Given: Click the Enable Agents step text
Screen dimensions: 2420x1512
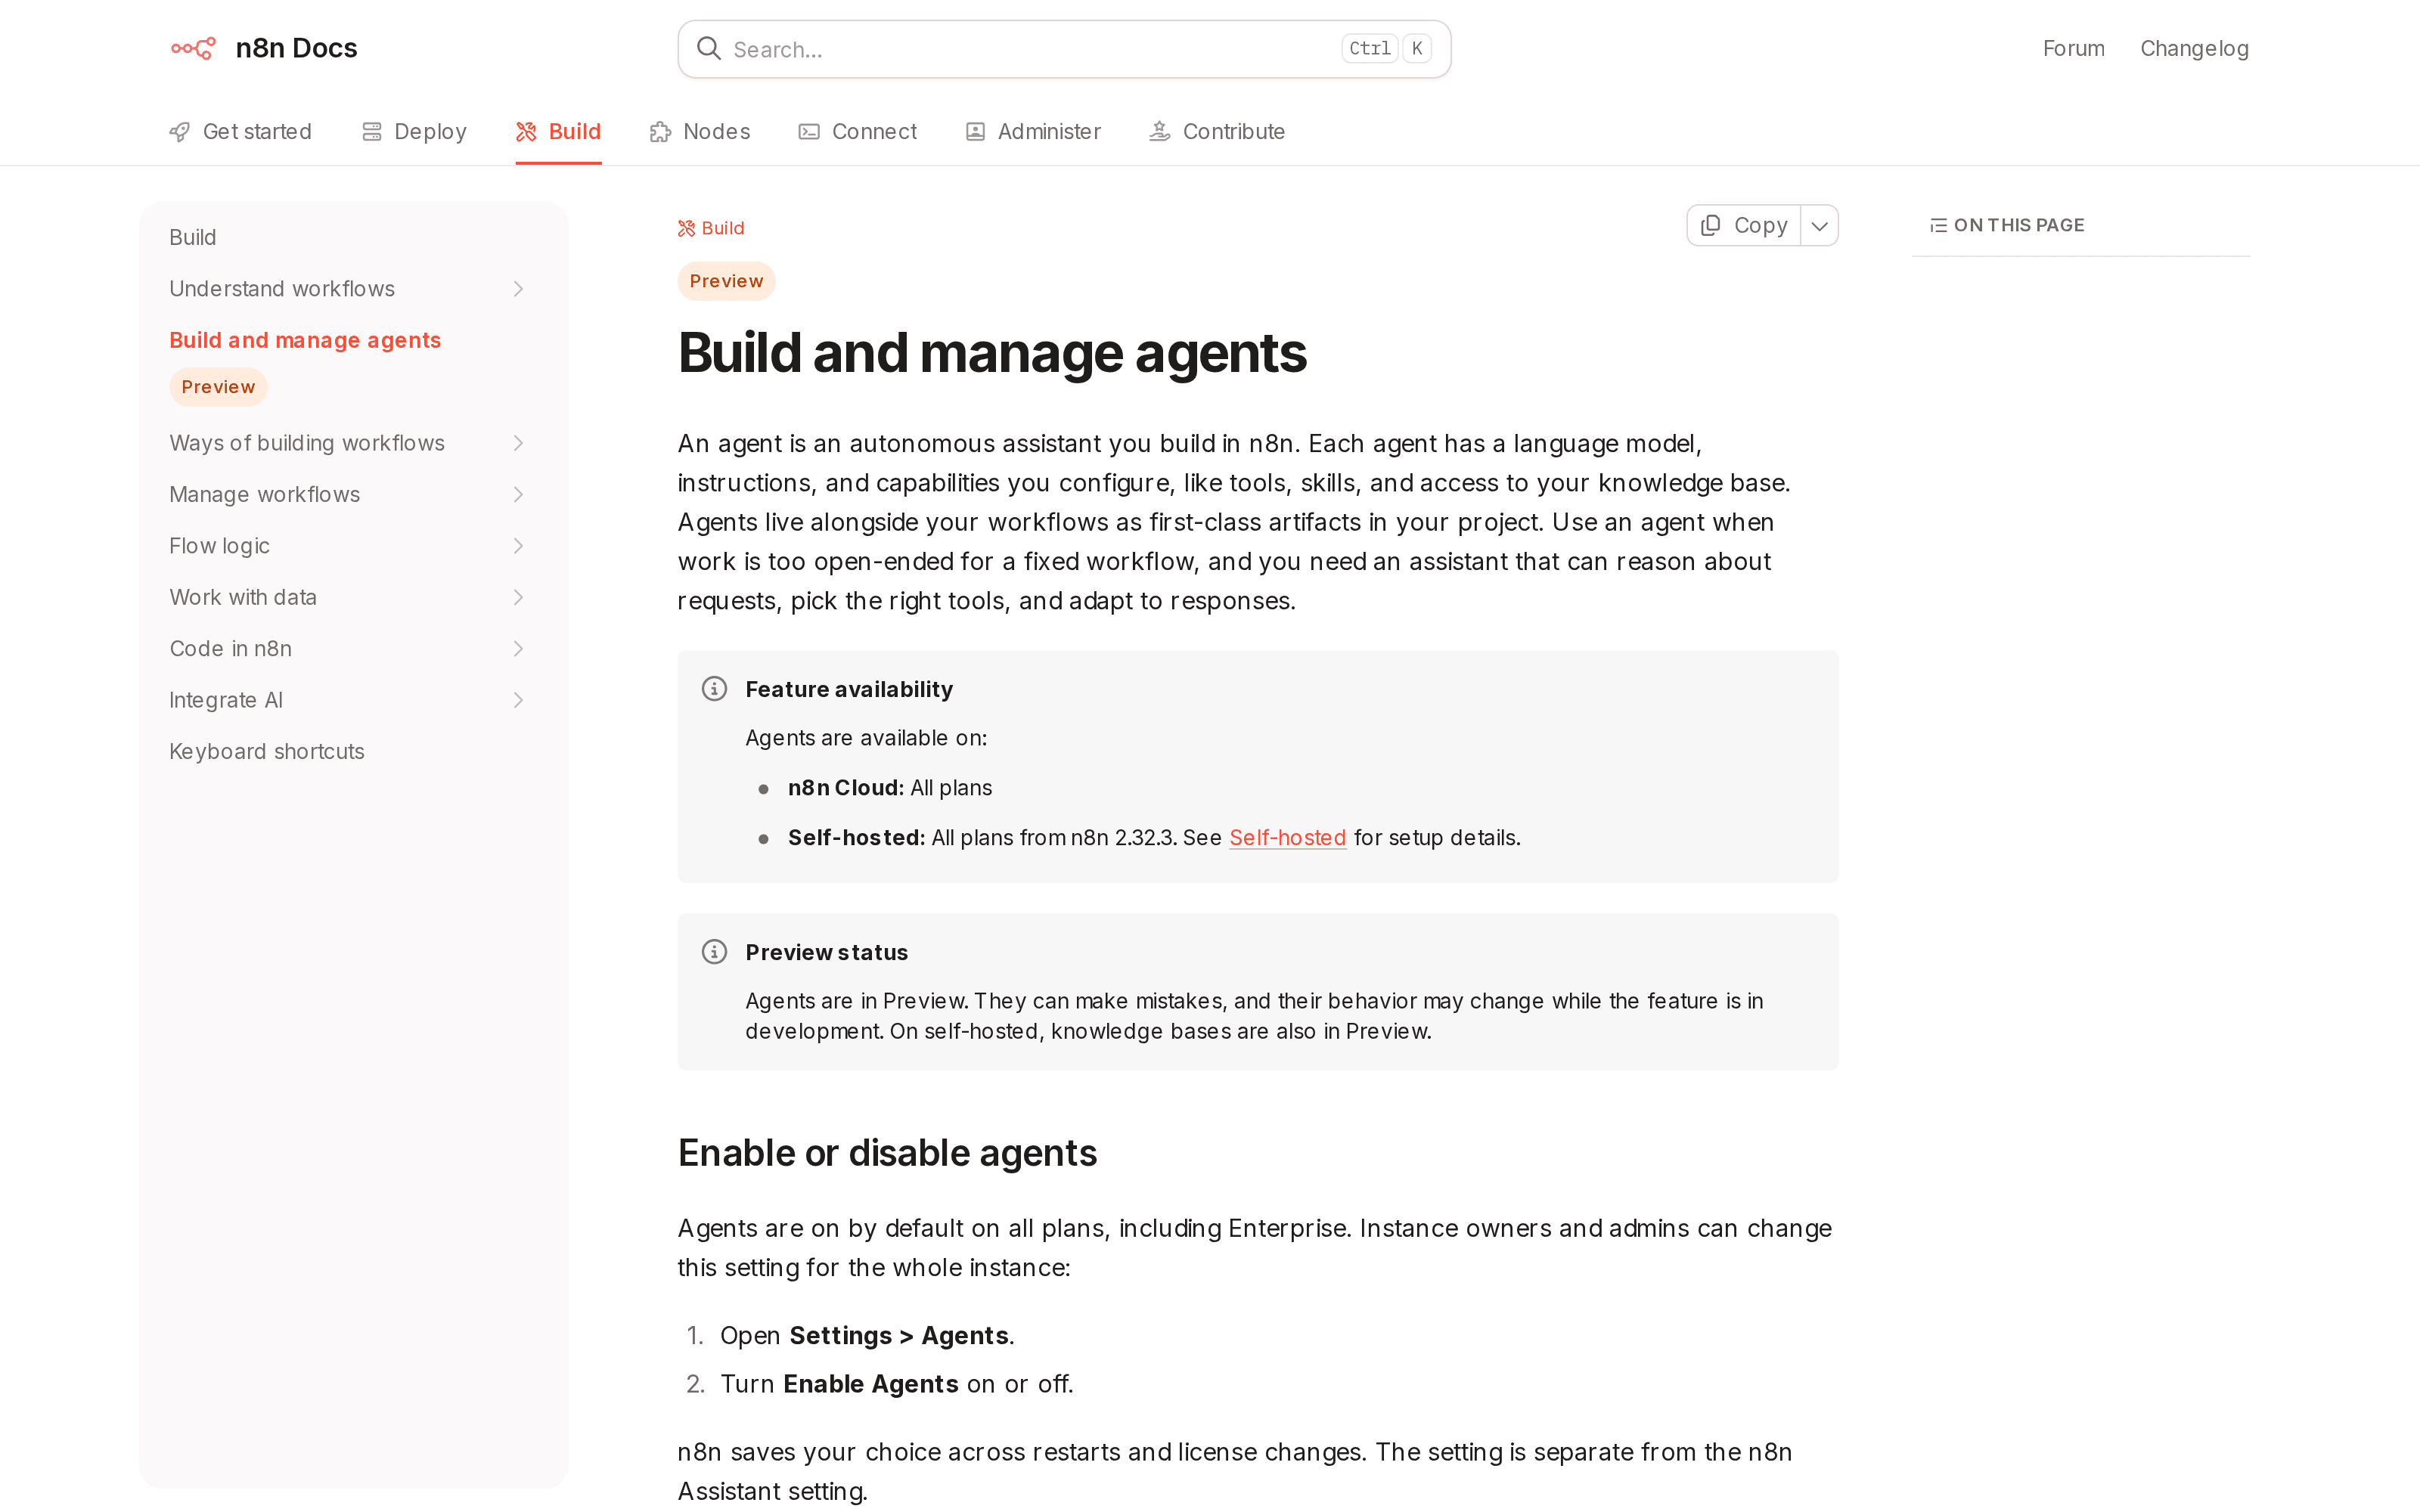Looking at the screenshot, I should pos(871,1384).
